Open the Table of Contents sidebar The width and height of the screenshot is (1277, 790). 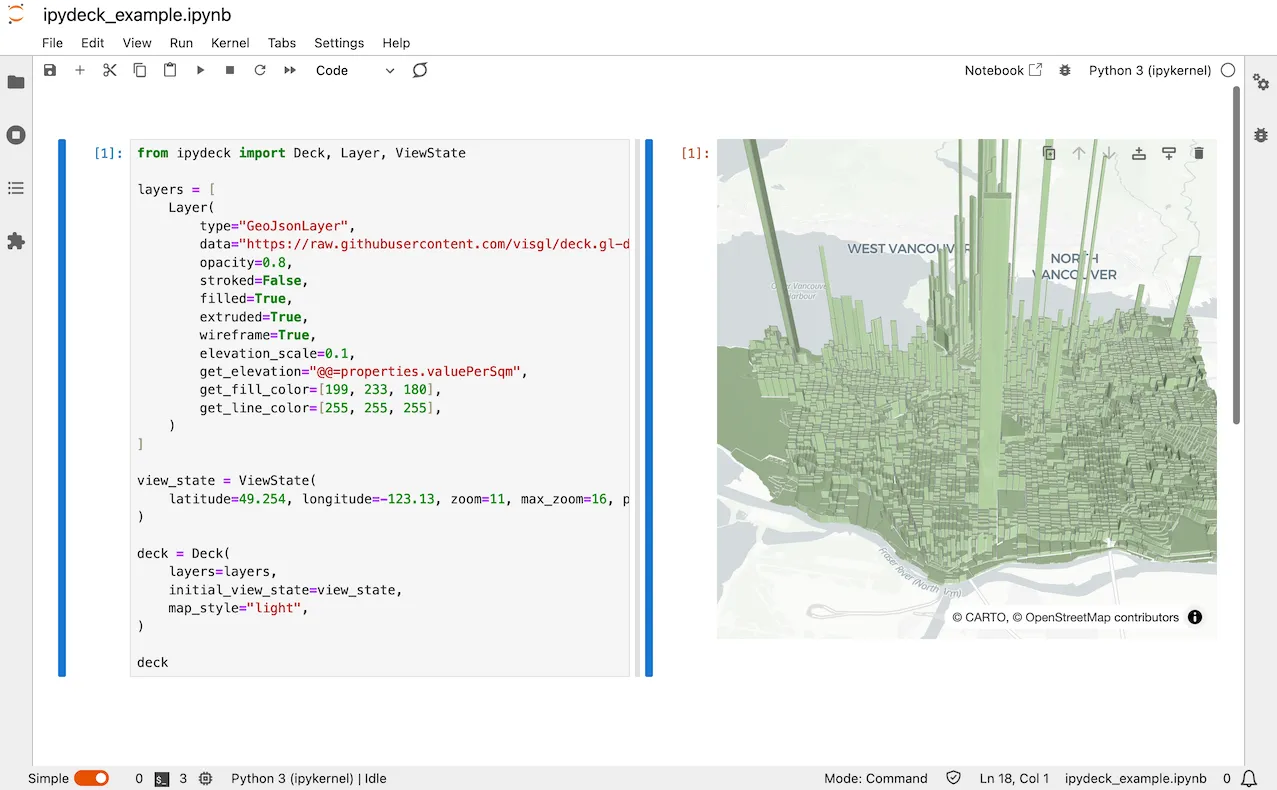point(16,188)
